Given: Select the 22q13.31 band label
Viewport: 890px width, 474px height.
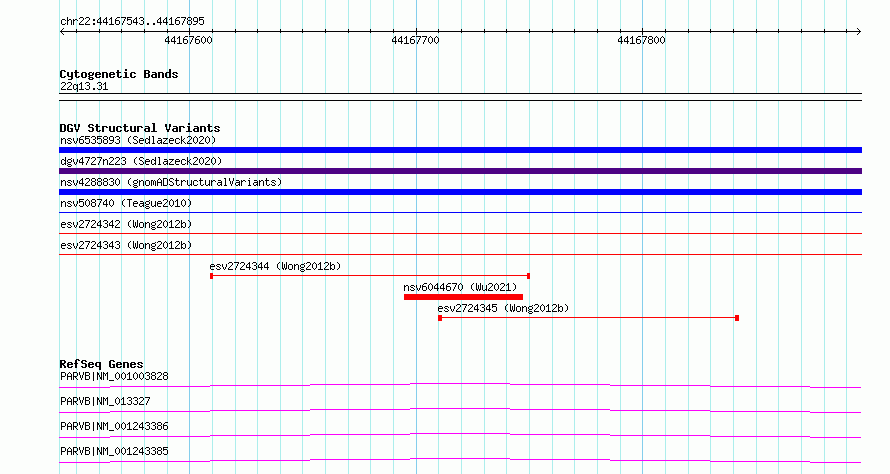Looking at the screenshot, I should tap(84, 86).
